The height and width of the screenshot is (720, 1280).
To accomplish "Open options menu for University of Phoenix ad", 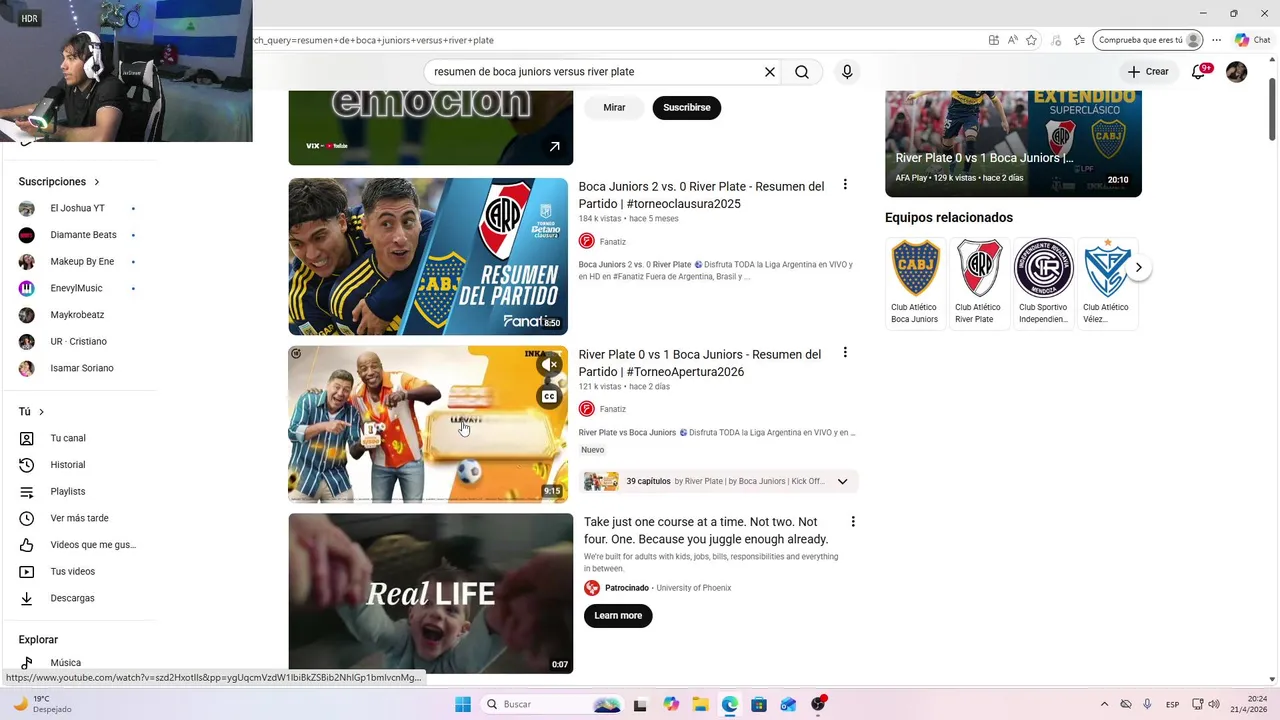I will [x=853, y=521].
